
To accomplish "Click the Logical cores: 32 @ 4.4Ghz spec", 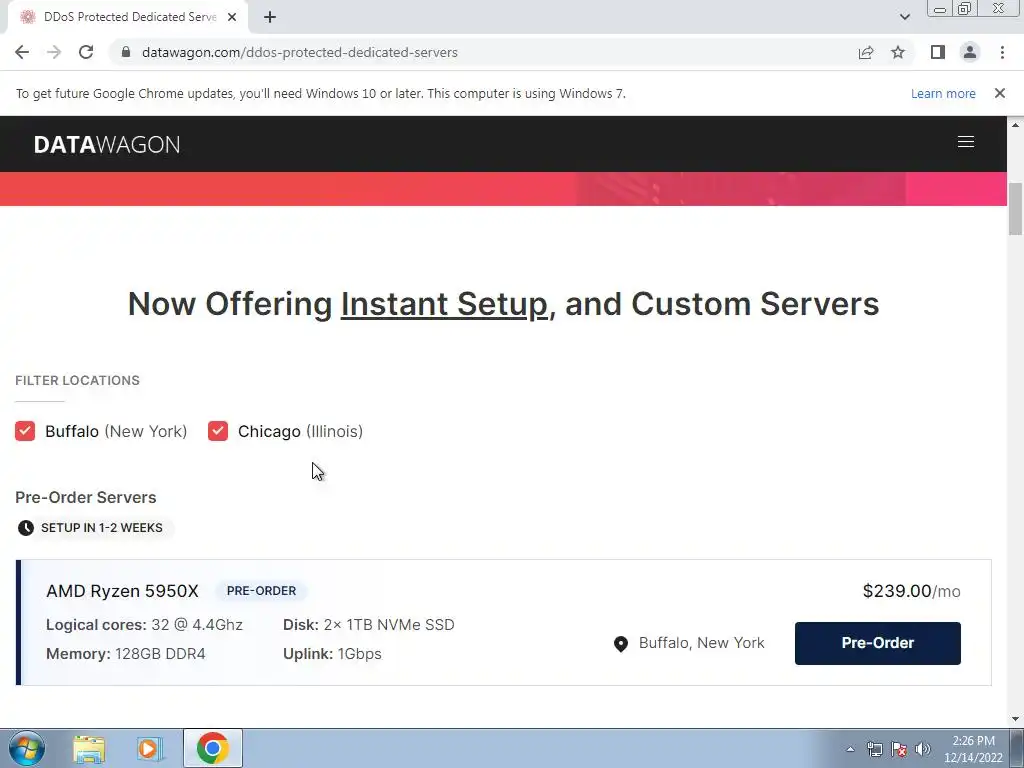I will [144, 625].
